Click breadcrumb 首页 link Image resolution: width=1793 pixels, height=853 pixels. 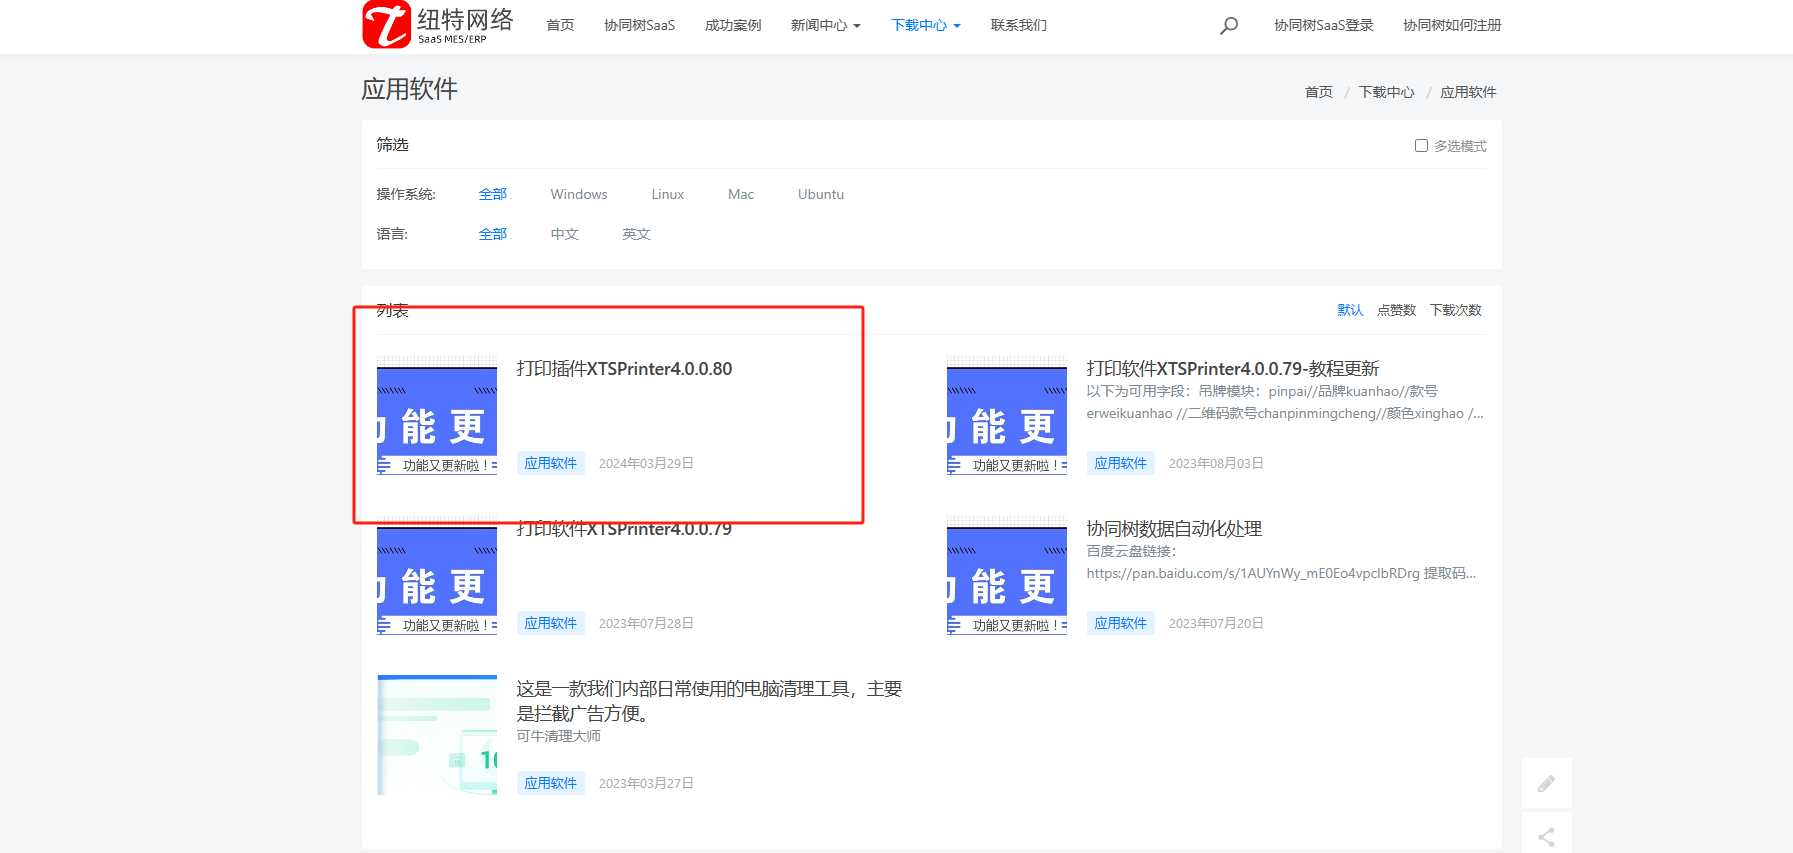(1319, 92)
